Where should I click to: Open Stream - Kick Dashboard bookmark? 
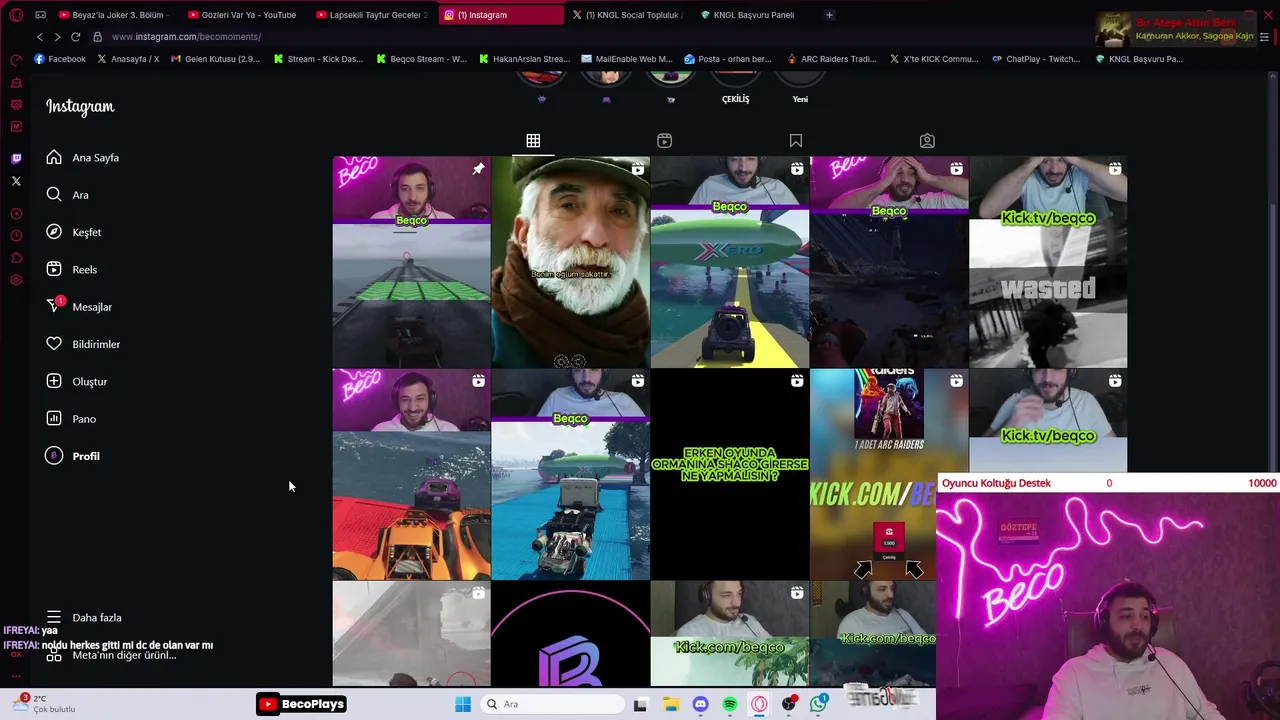318,59
